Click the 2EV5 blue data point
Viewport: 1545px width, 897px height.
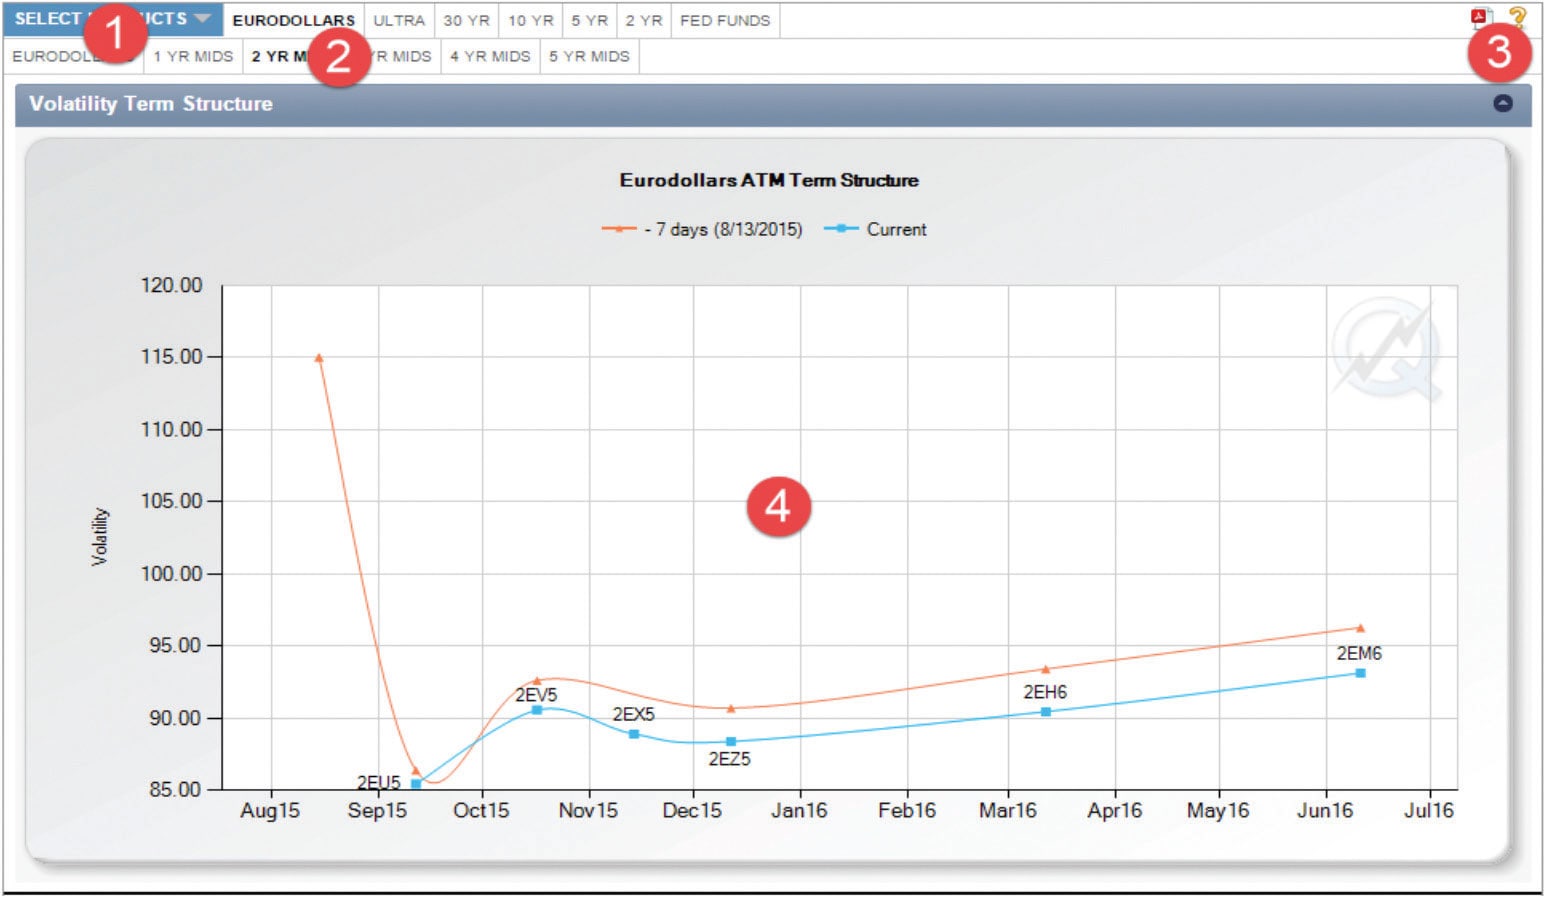coord(537,710)
